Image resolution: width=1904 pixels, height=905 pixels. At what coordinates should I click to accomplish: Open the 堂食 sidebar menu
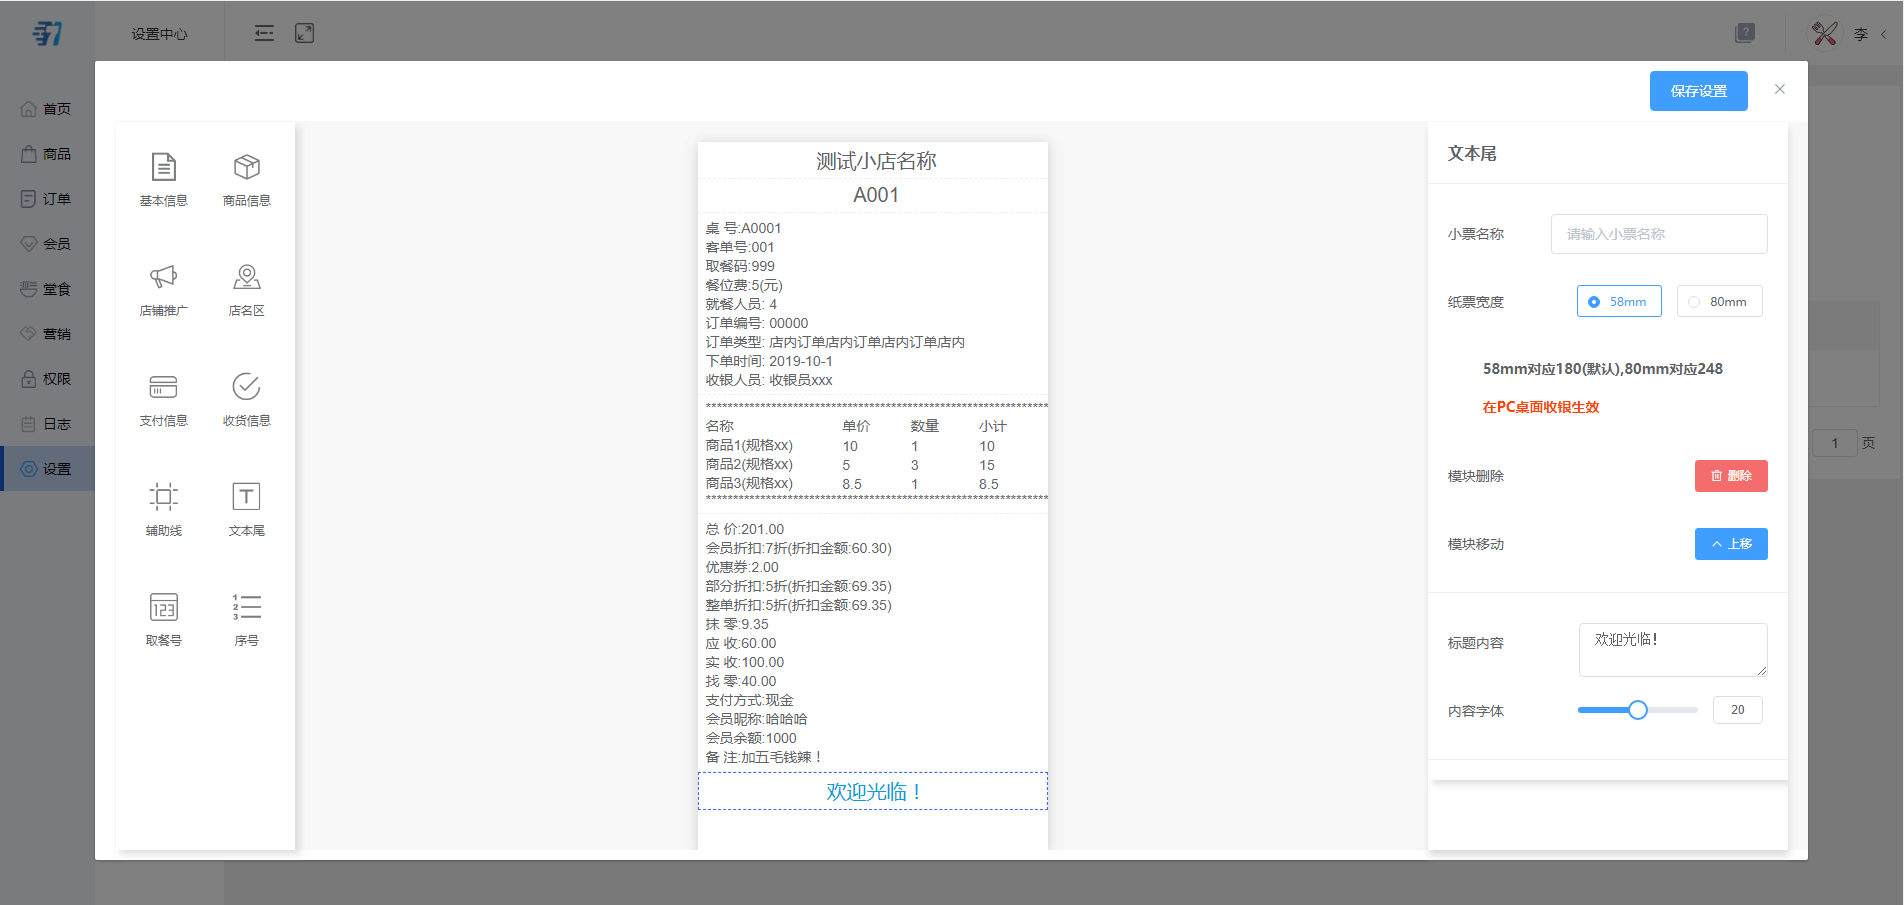tap(47, 289)
